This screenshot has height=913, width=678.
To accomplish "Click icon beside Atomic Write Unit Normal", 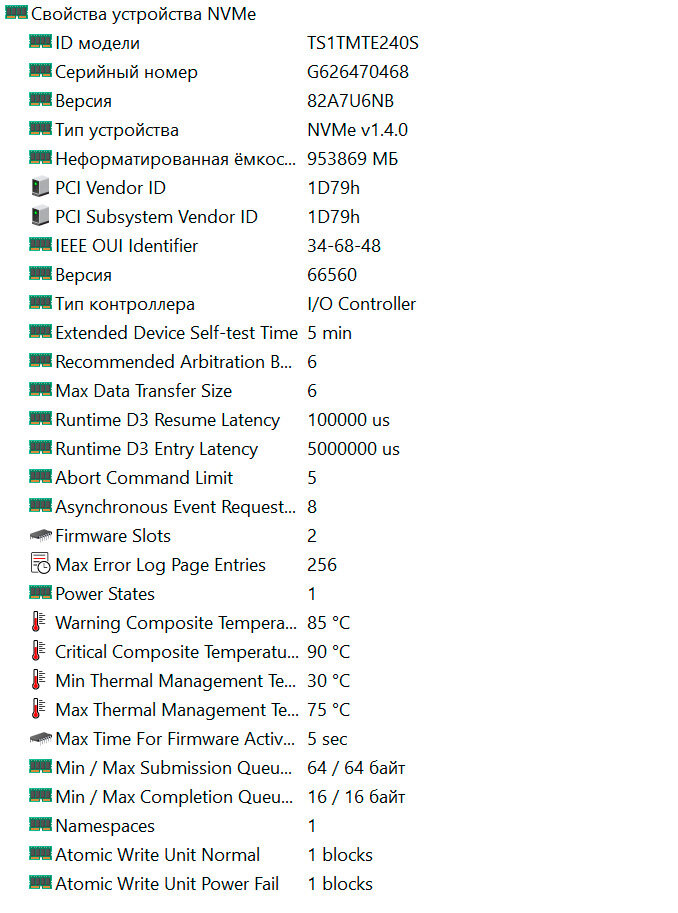I will (x=40, y=854).
